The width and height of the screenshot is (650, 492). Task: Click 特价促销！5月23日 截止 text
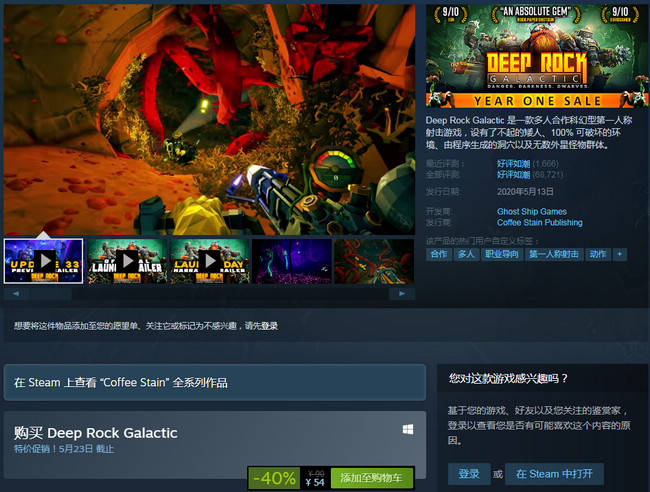[64, 449]
